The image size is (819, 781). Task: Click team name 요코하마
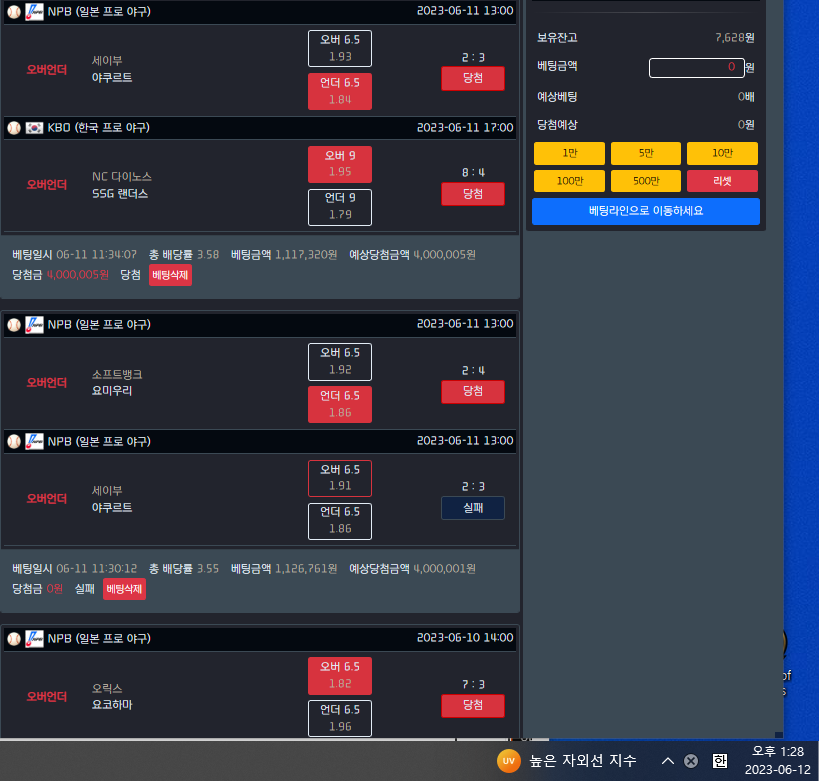click(x=112, y=705)
